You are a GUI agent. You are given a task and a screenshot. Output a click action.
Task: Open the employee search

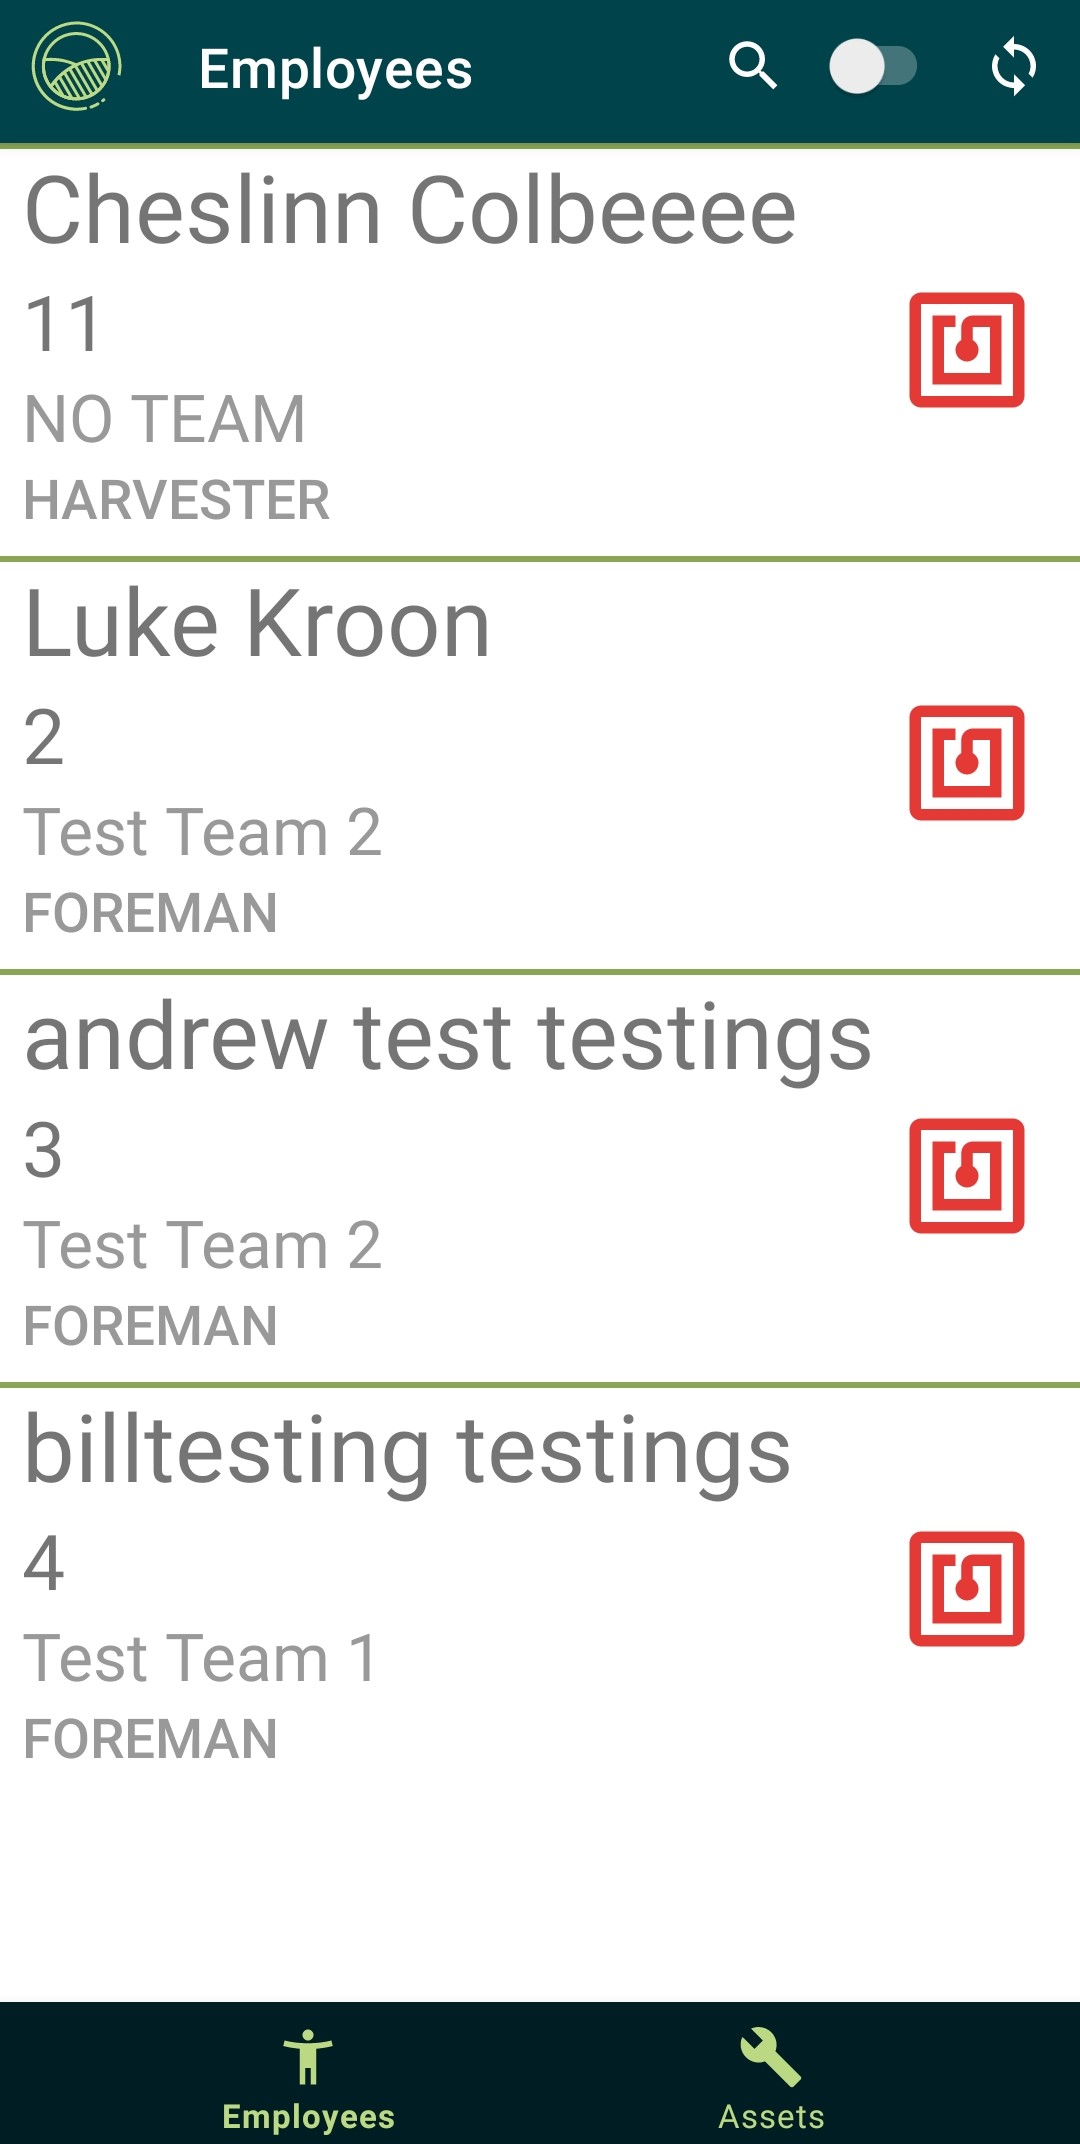pyautogui.click(x=752, y=67)
